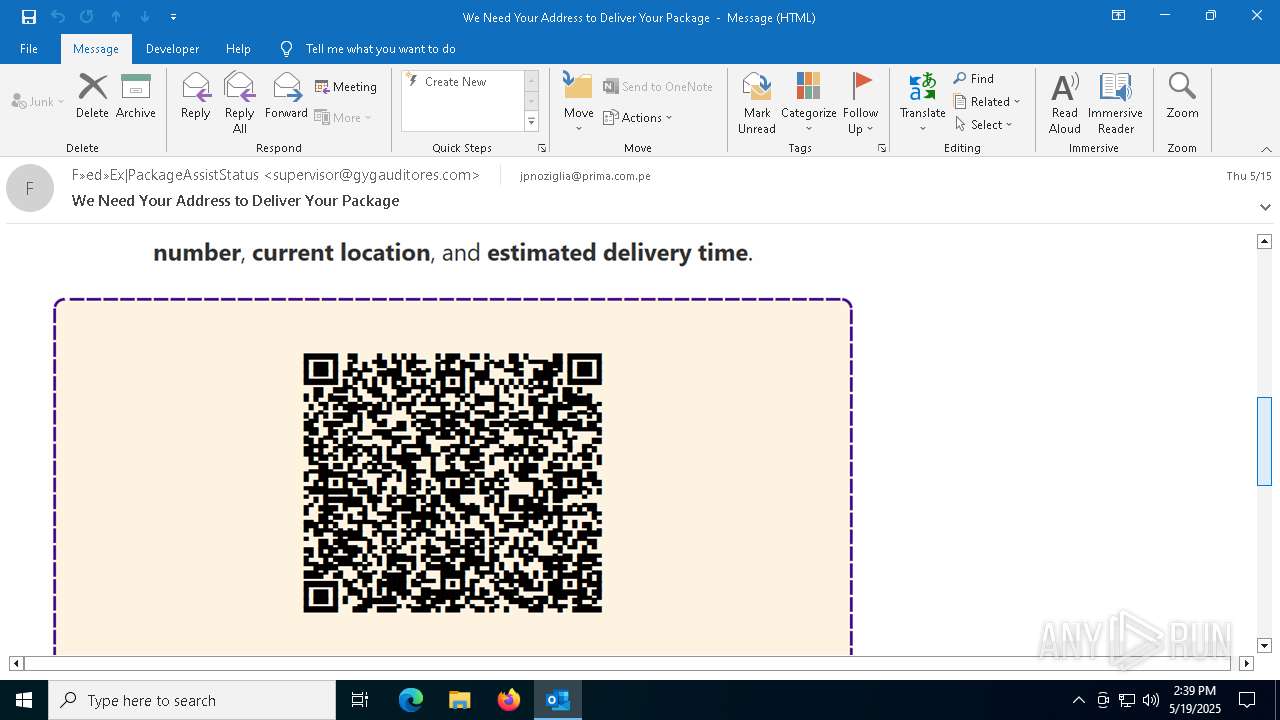Open the Translate menu

pos(923,103)
